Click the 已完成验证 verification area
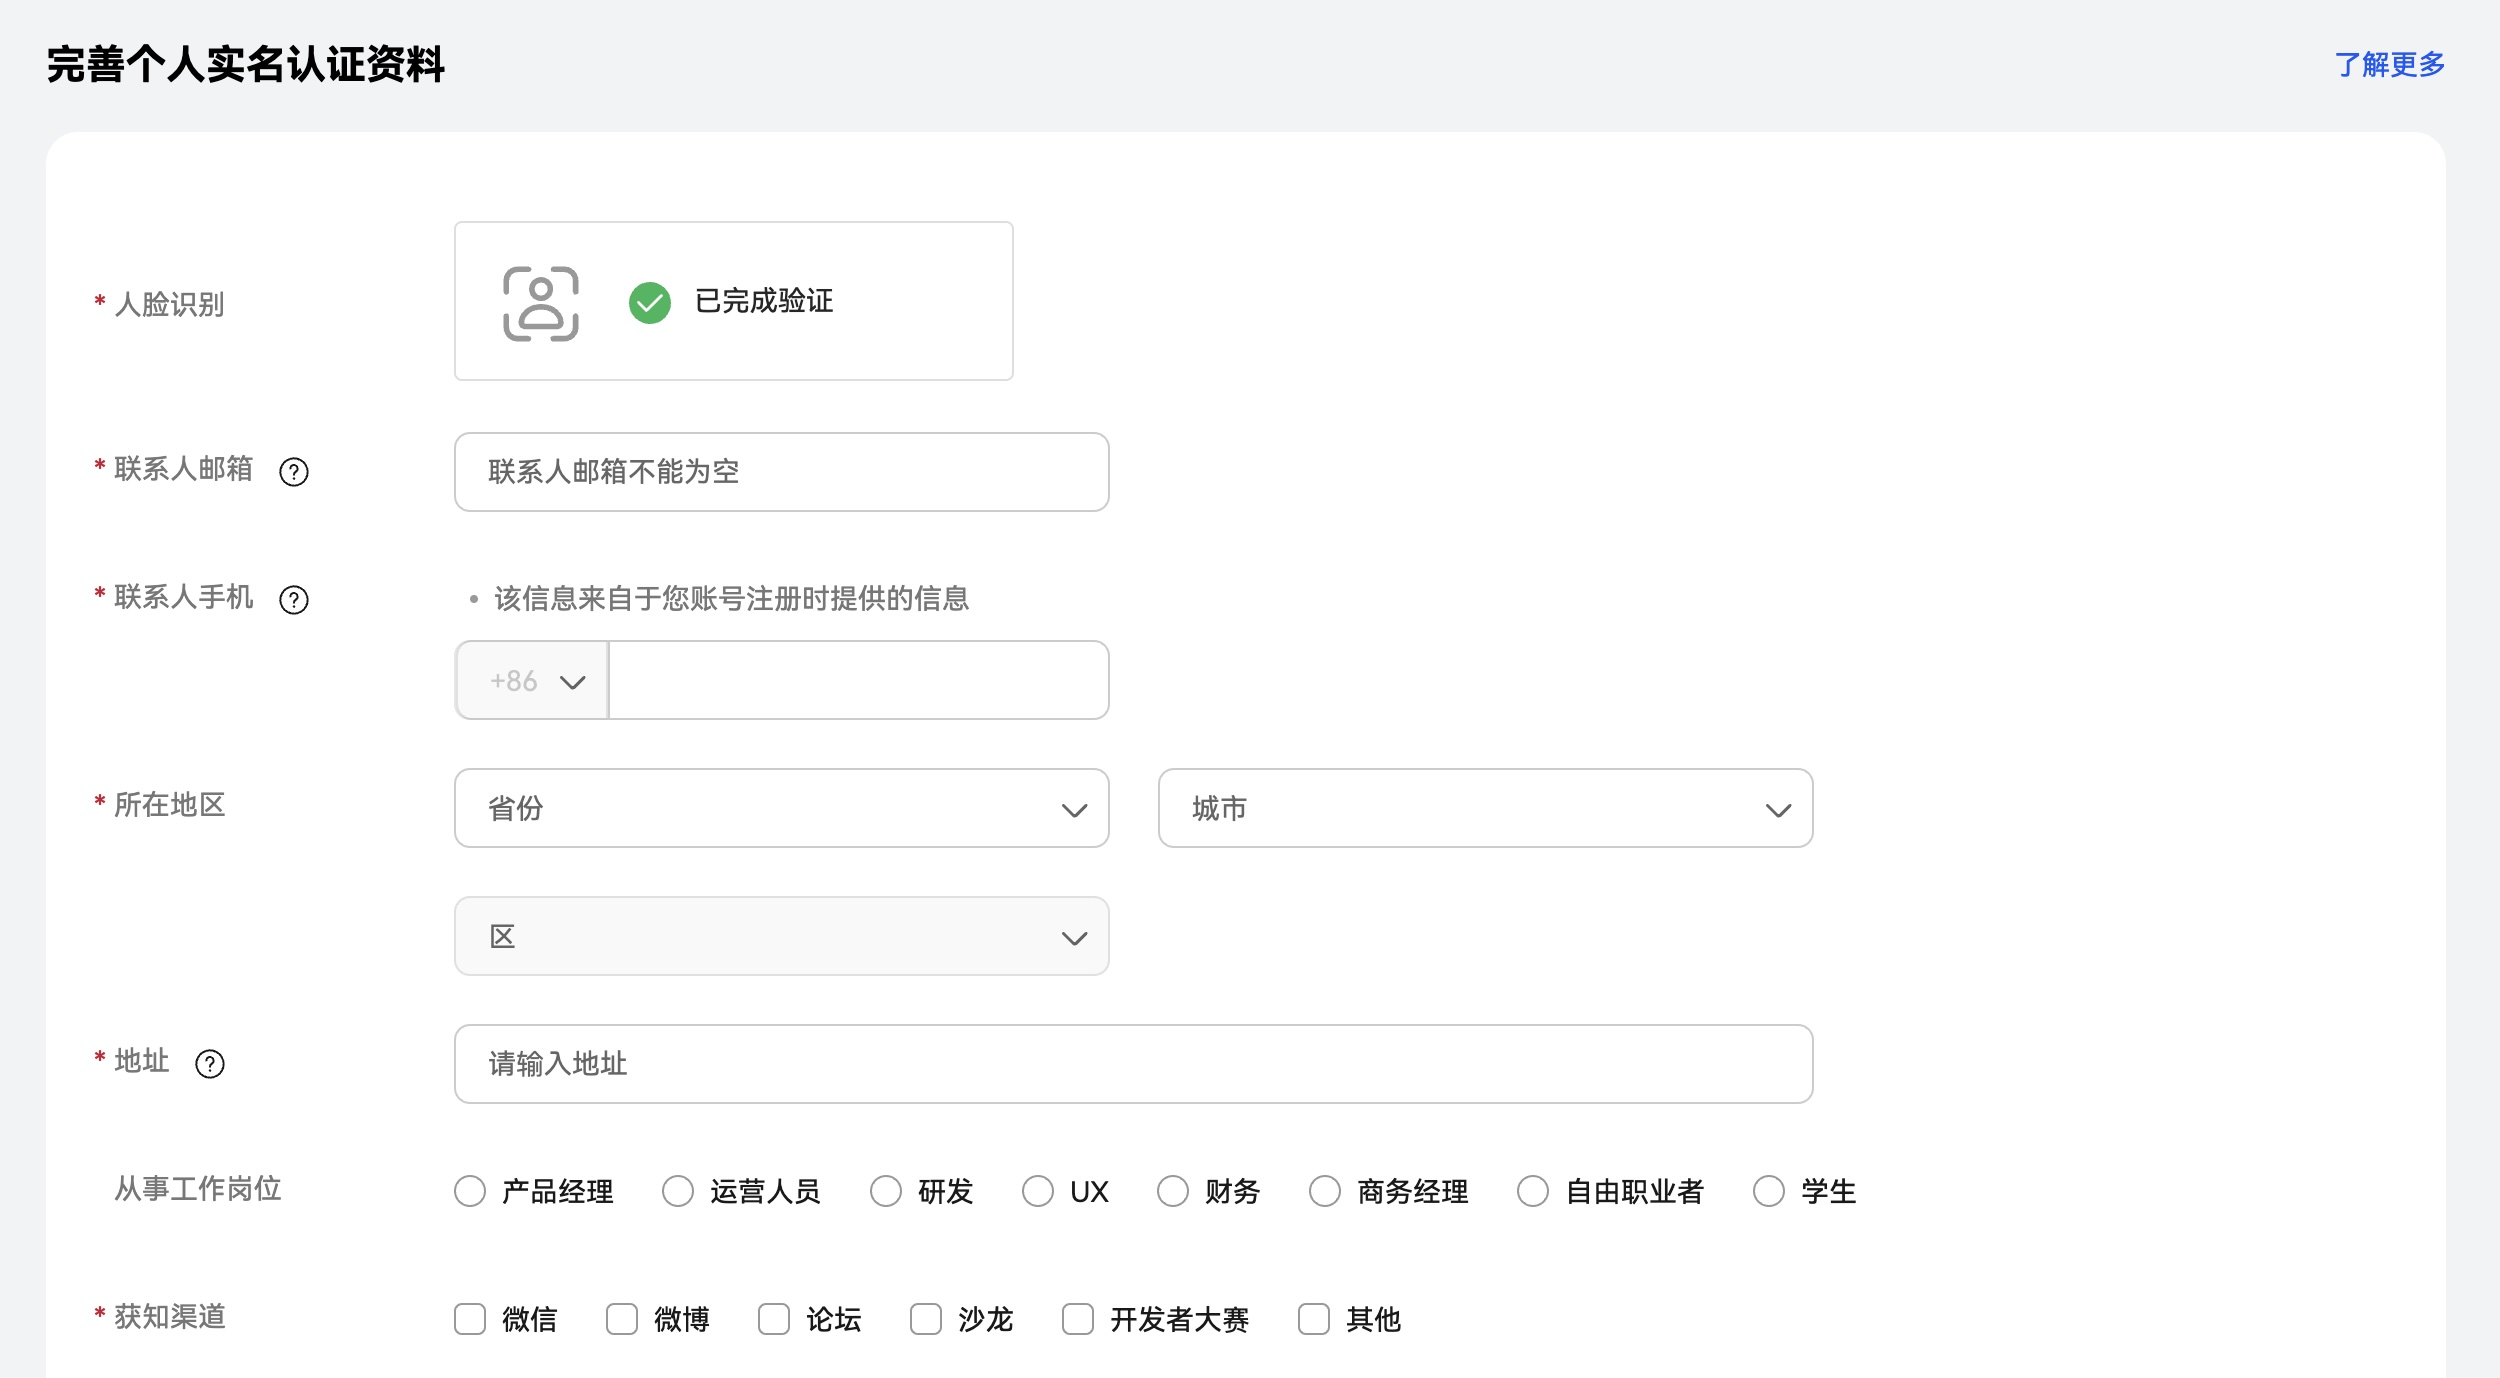 coord(763,300)
